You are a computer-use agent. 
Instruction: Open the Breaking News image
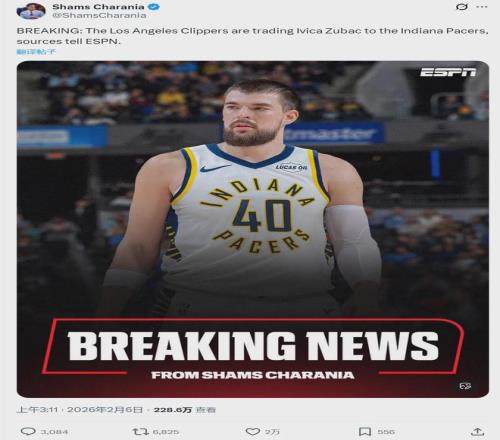click(x=253, y=229)
